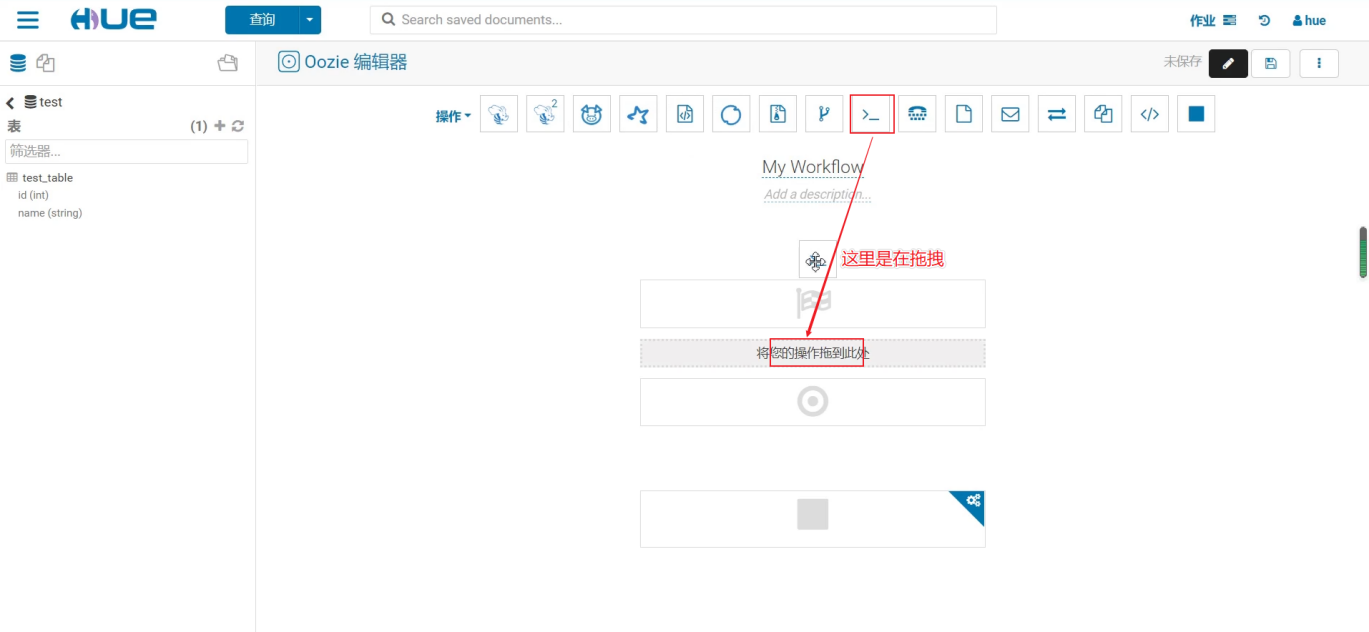Go back from the test database
This screenshot has width=1369, height=632.
(10, 102)
